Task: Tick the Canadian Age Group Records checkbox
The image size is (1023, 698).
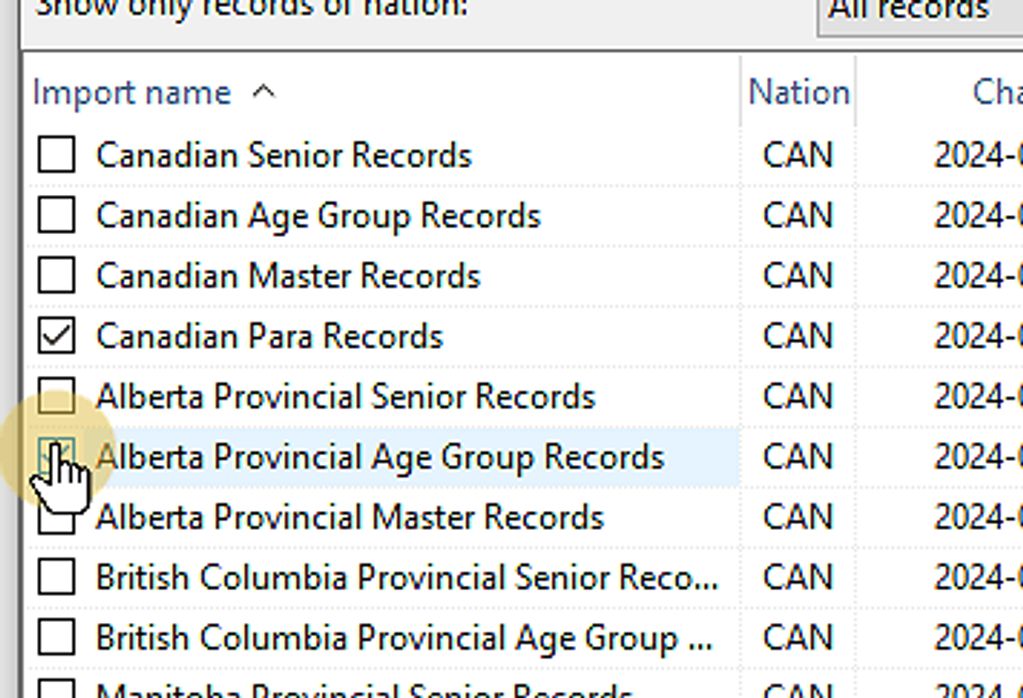Action: coord(56,215)
